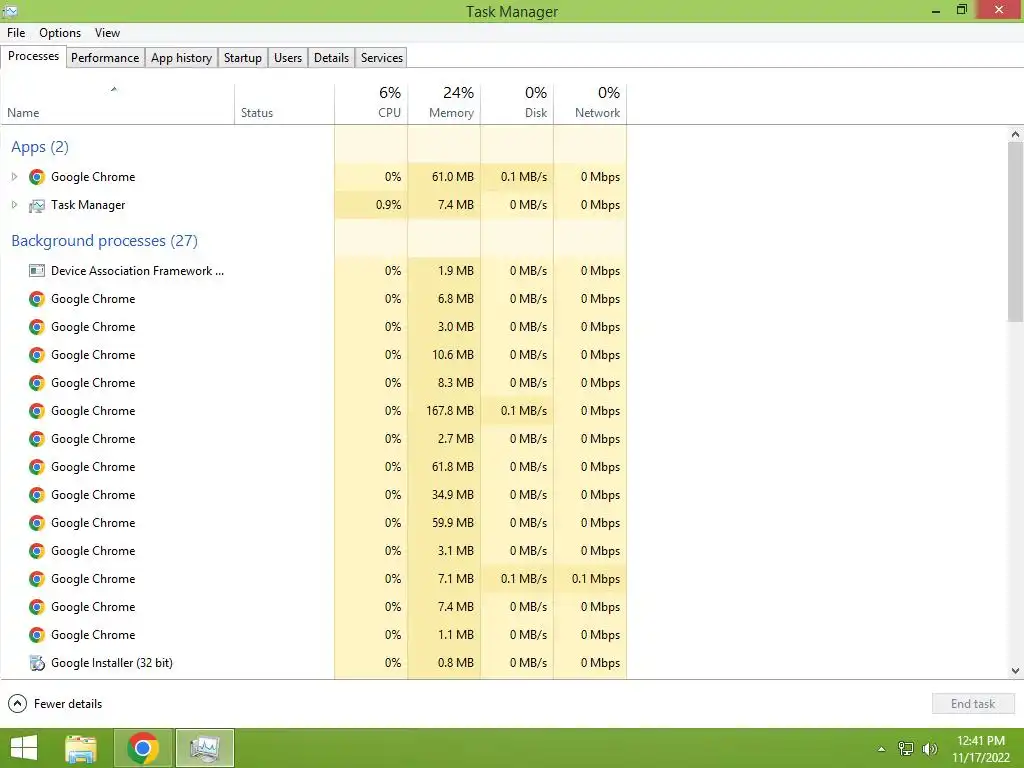Sort processes by Network column

pos(590,103)
